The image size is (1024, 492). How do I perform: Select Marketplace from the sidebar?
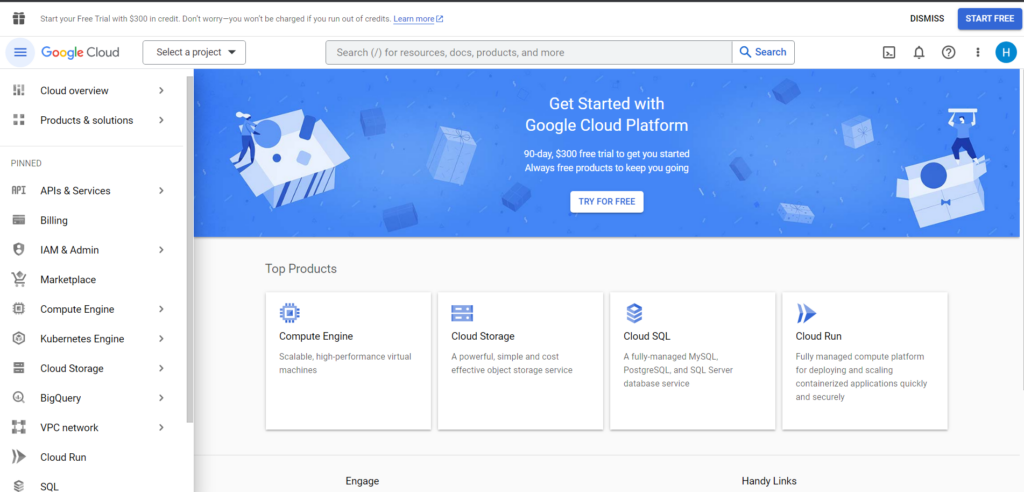[x=68, y=280]
